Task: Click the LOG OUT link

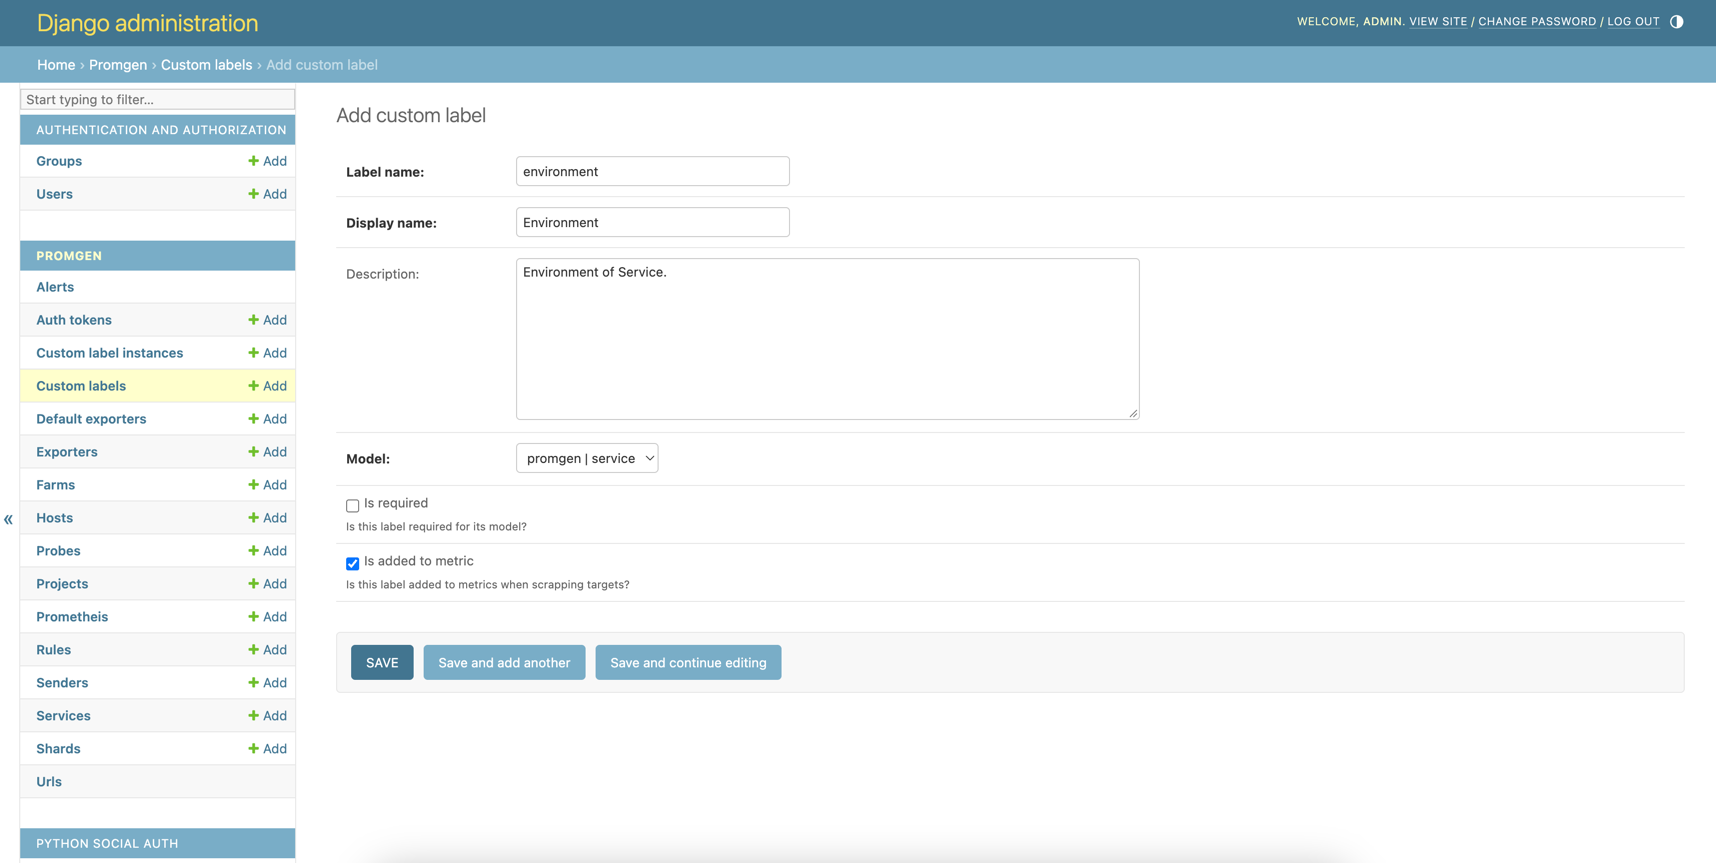Action: (1633, 21)
